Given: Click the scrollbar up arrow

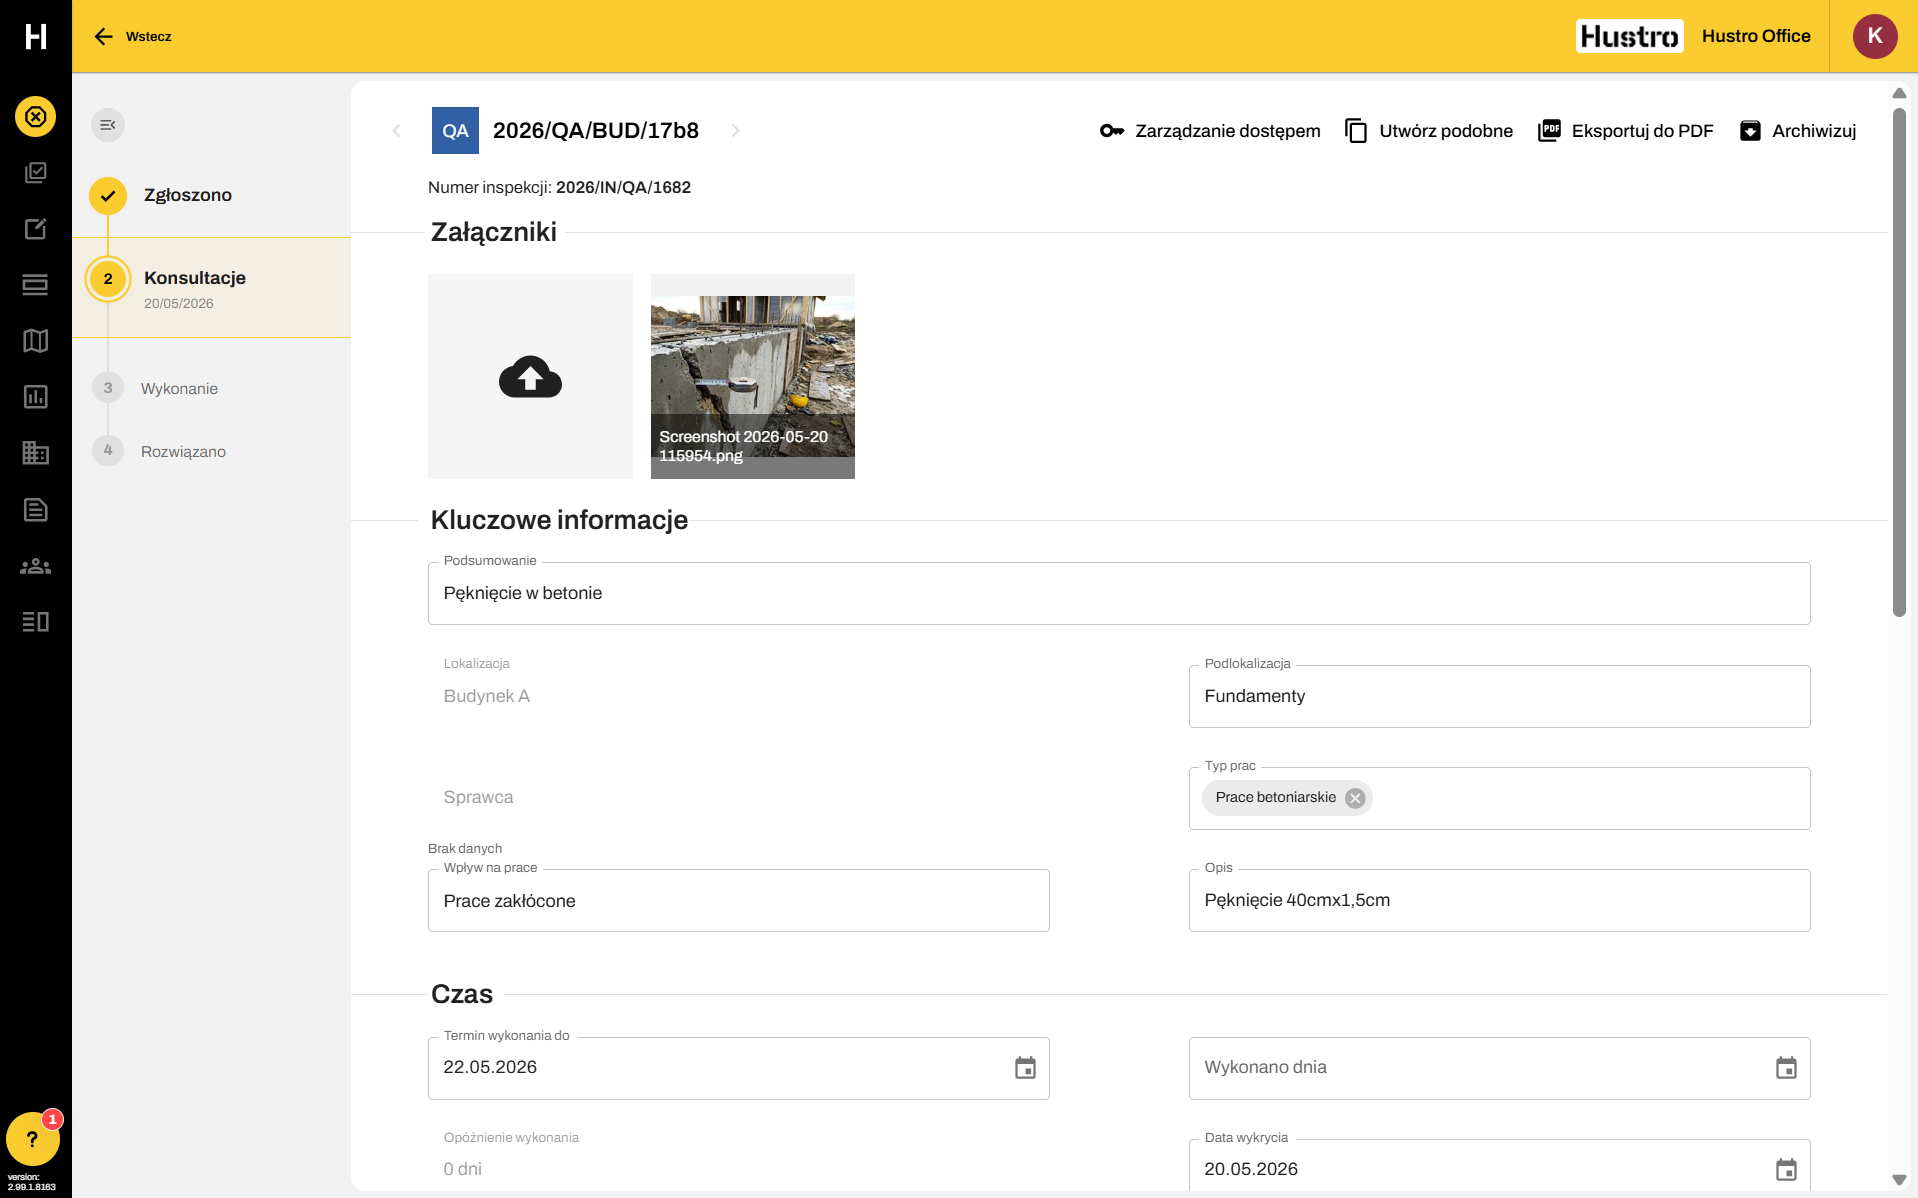Looking at the screenshot, I should pos(1899,93).
